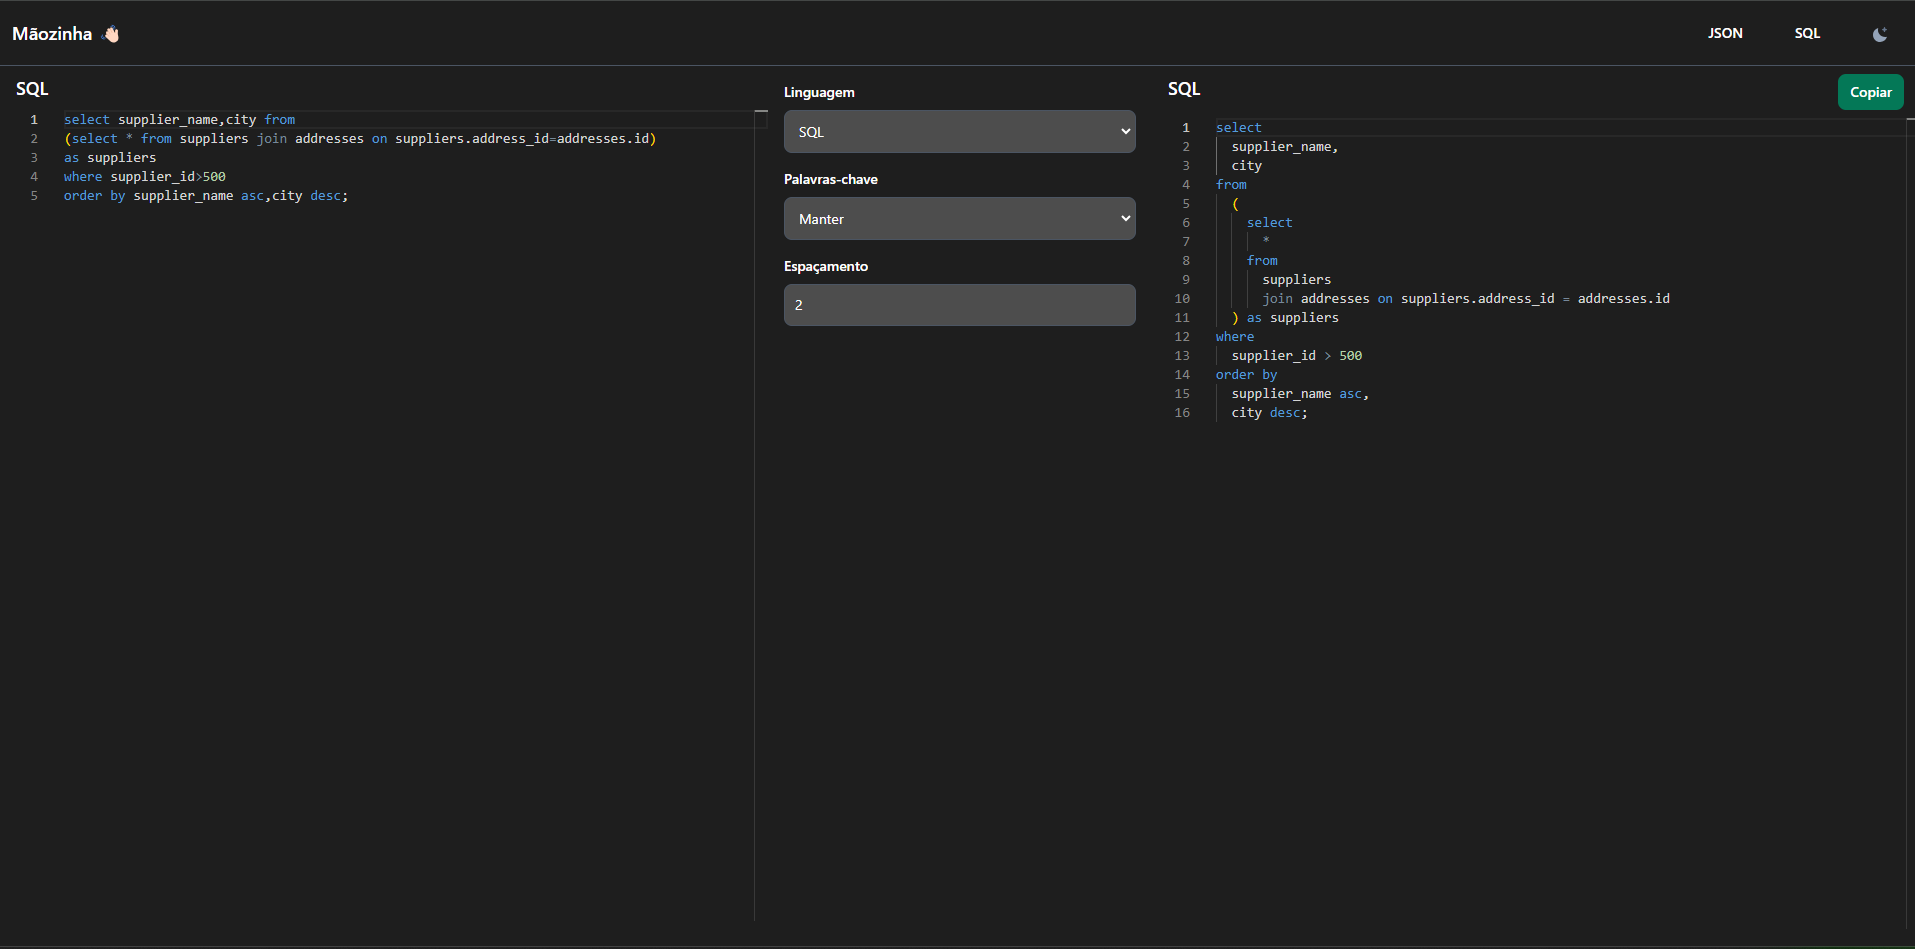Click the Linguagem label
Viewport: 1915px width, 949px height.
tap(819, 92)
